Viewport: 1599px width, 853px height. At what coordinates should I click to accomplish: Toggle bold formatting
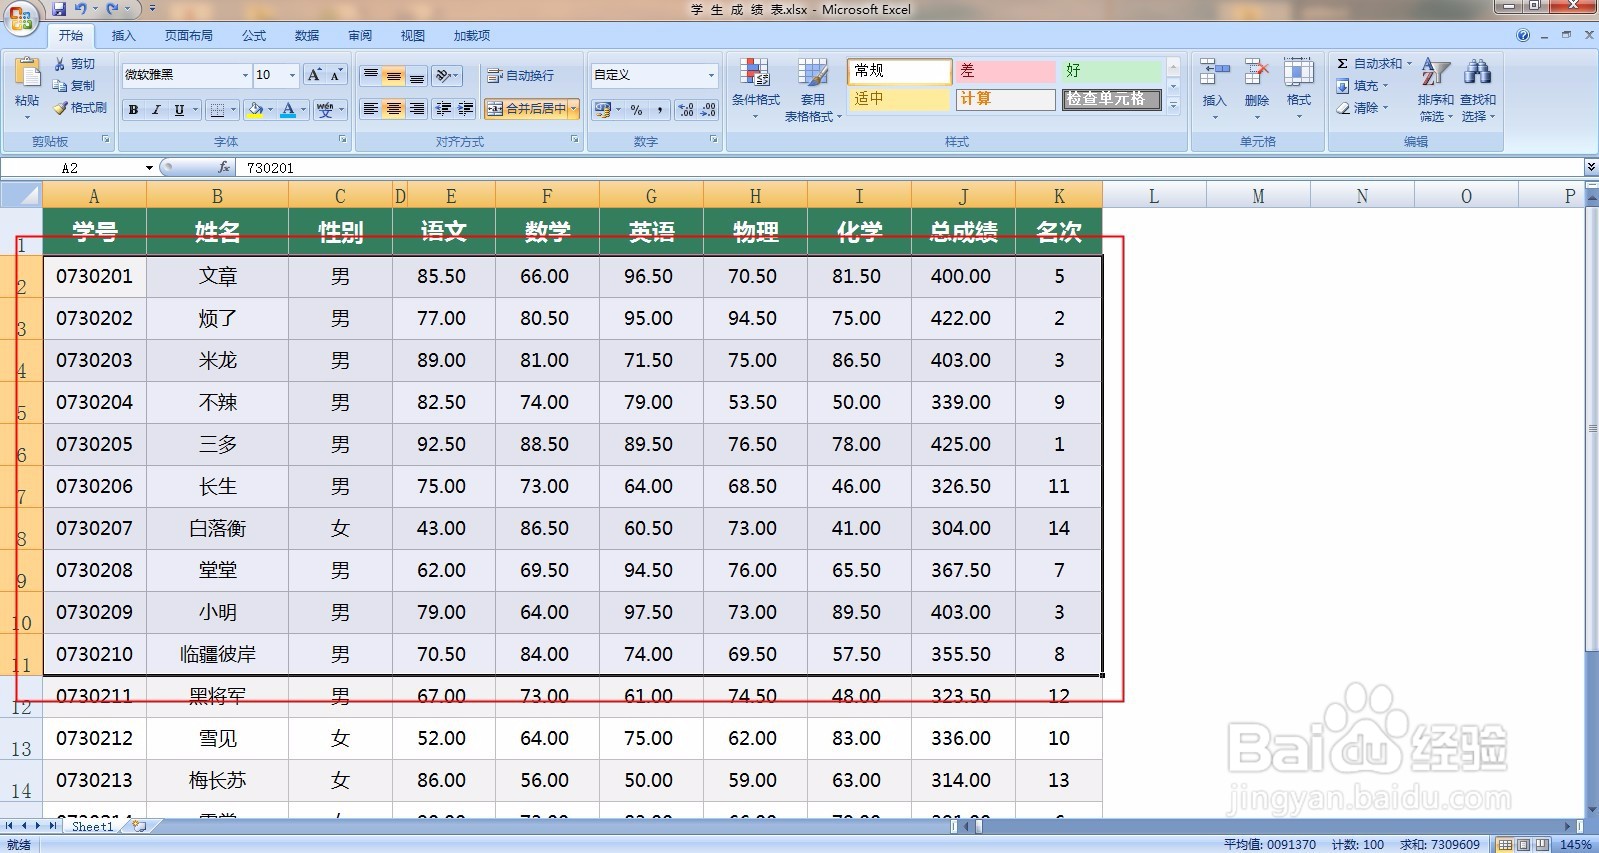pos(133,110)
